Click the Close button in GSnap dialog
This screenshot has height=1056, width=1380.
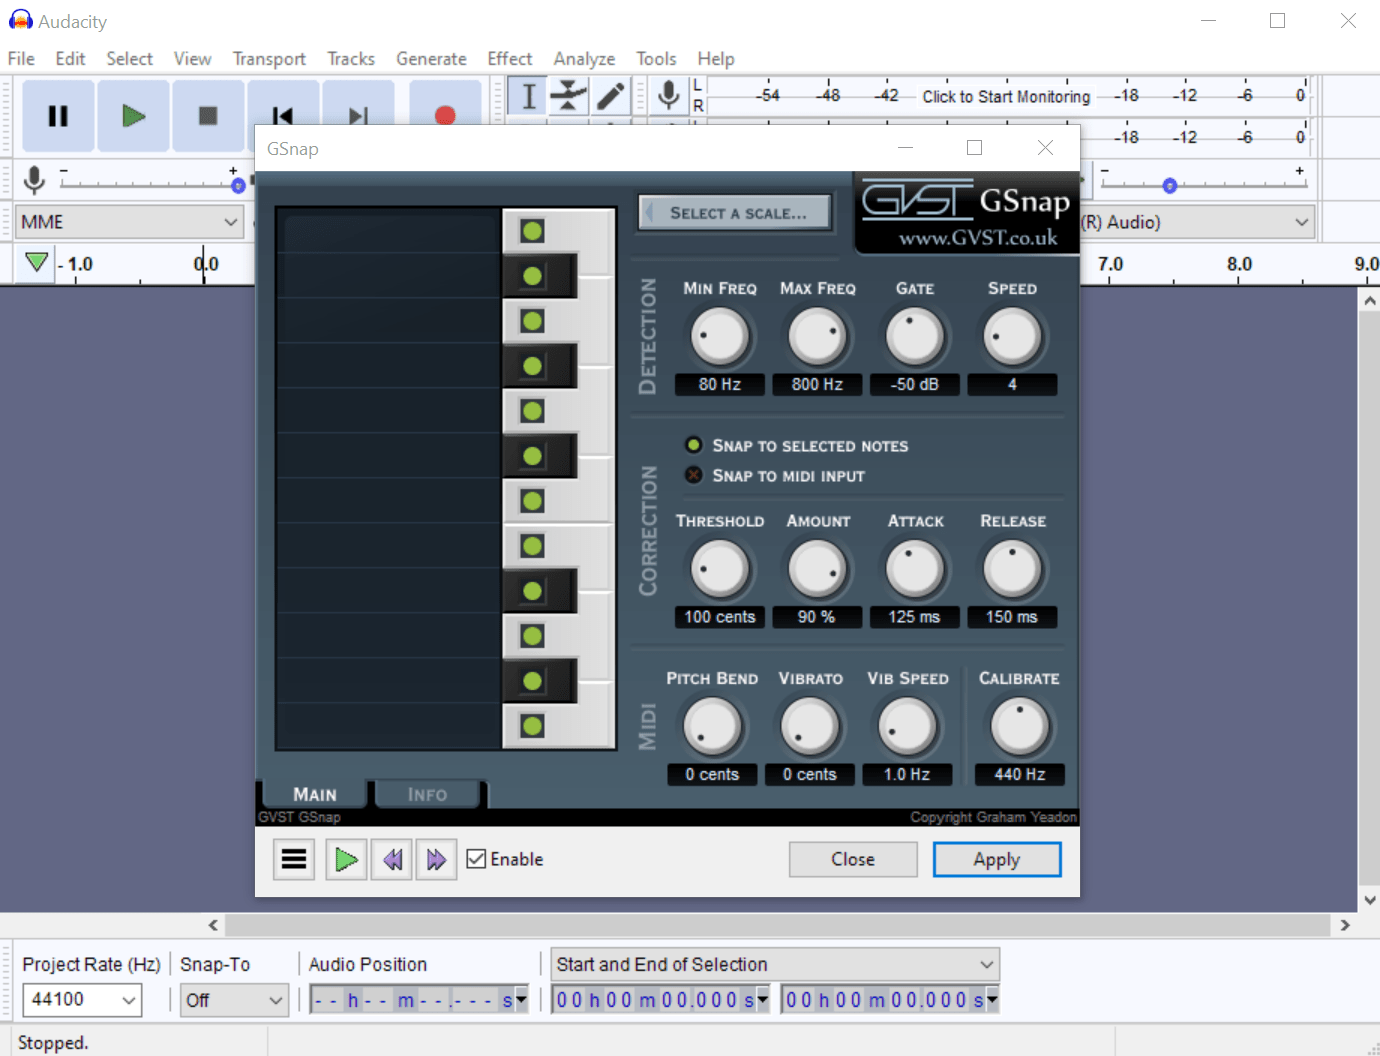tap(853, 859)
